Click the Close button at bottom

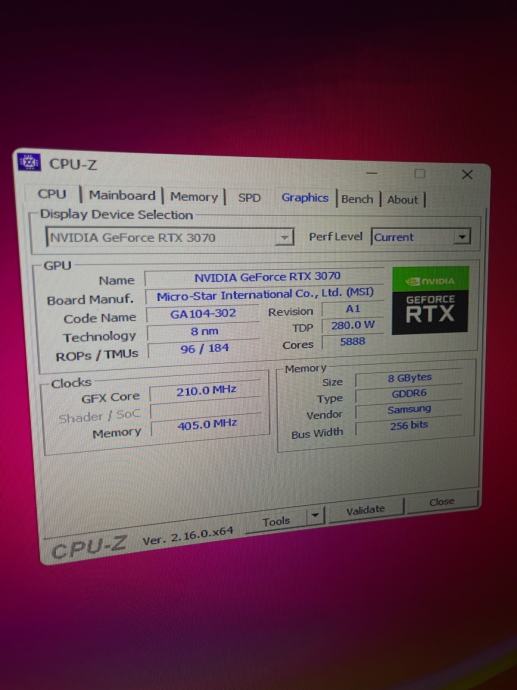coord(442,501)
